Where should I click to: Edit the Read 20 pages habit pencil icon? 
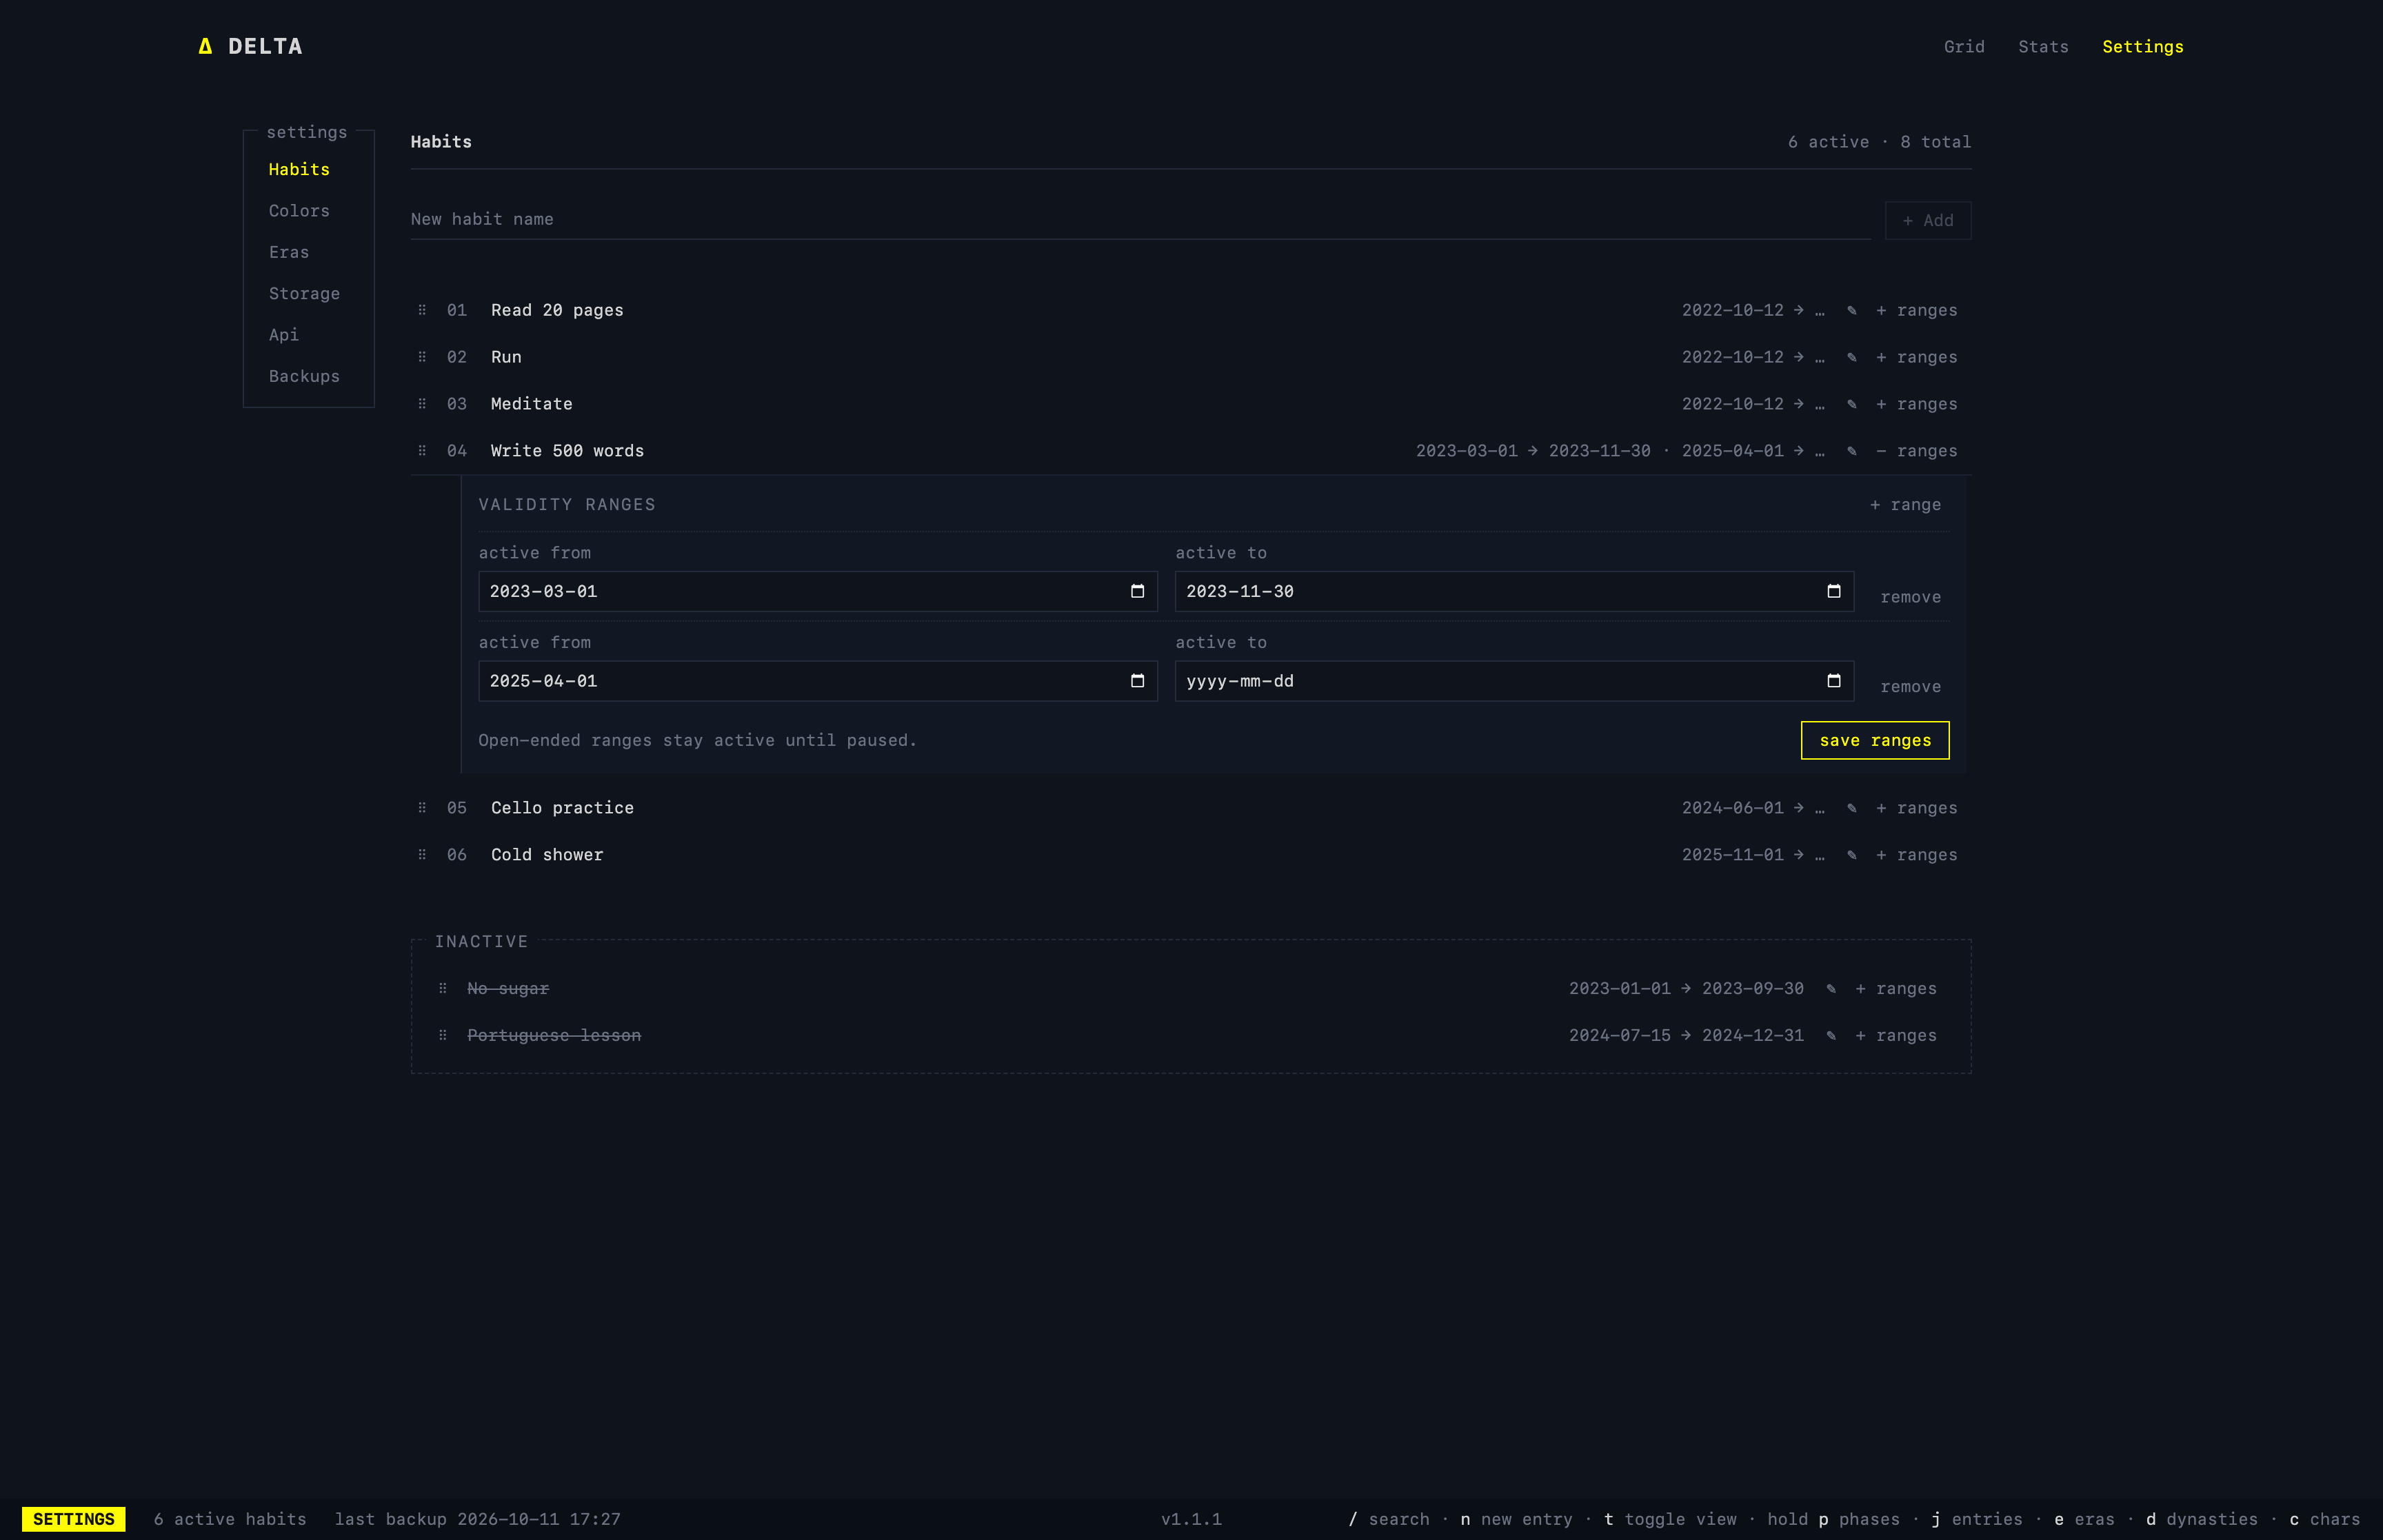1851,310
